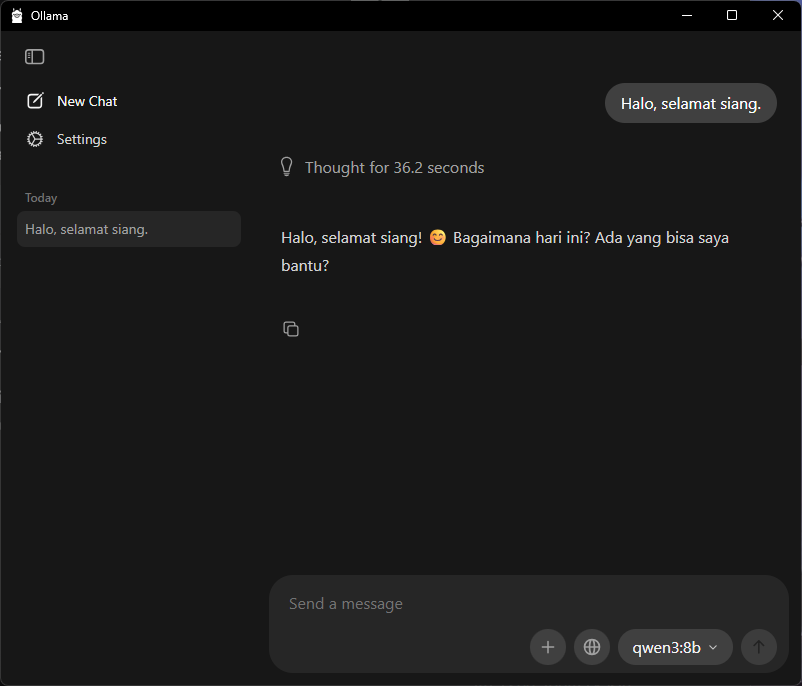
Task: Open the 'Halo, selamat siang.' chat in history
Action: [129, 229]
